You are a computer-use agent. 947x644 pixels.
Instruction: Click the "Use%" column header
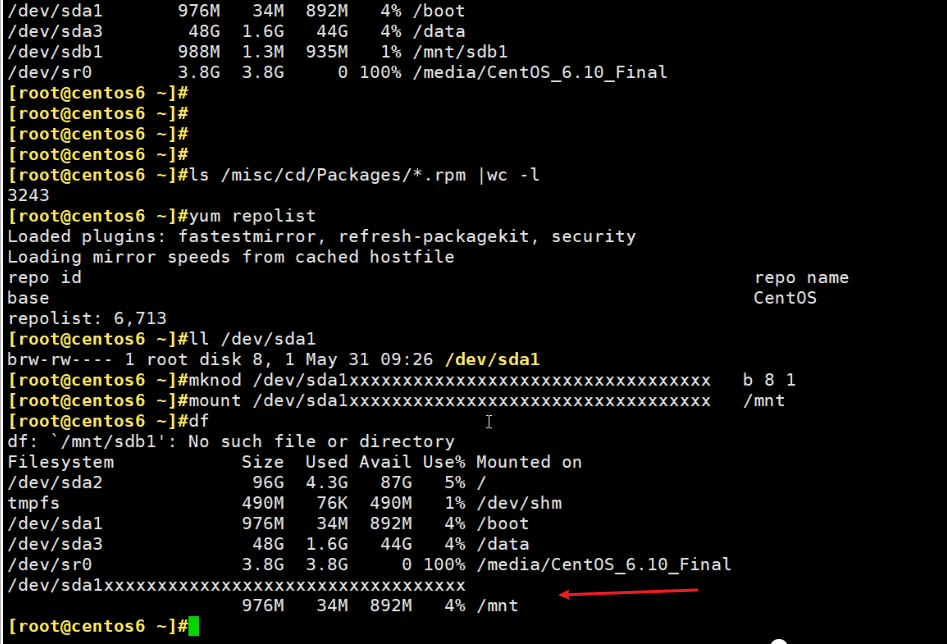[x=443, y=462]
